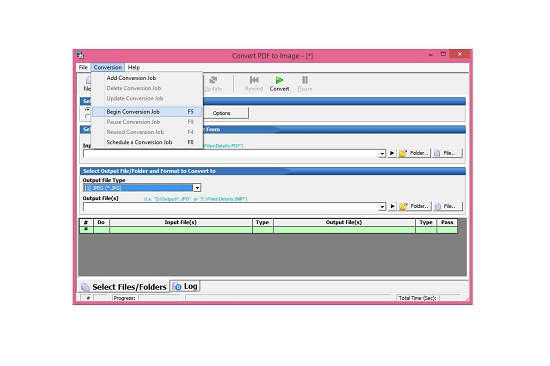Click into the output file(s) path field
This screenshot has width=550, height=366.
pos(231,207)
